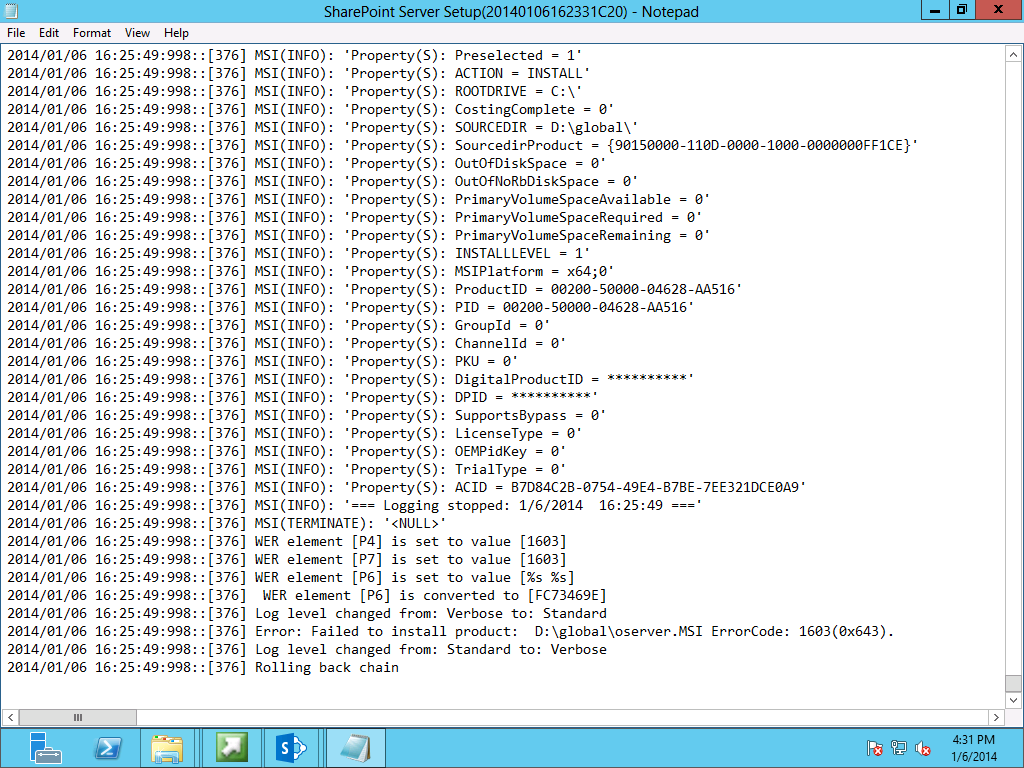This screenshot has height=768, width=1024.
Task: Activate the Notepad taskbar icon
Action: pyautogui.click(x=355, y=747)
